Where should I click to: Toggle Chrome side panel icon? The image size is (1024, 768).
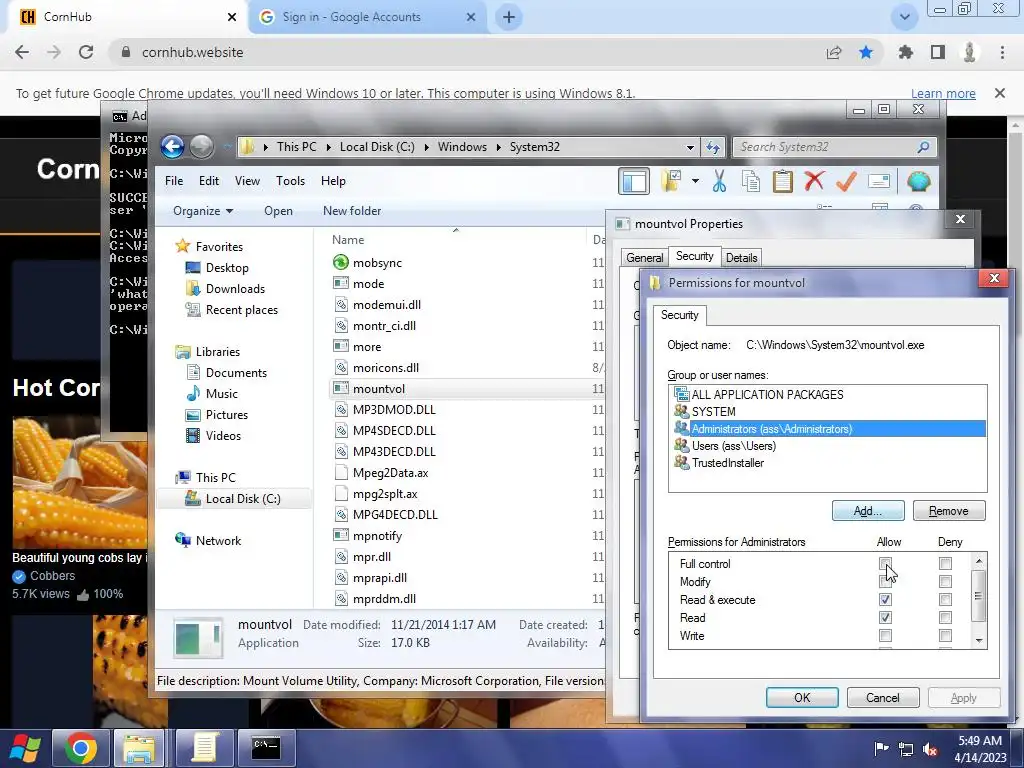(938, 52)
